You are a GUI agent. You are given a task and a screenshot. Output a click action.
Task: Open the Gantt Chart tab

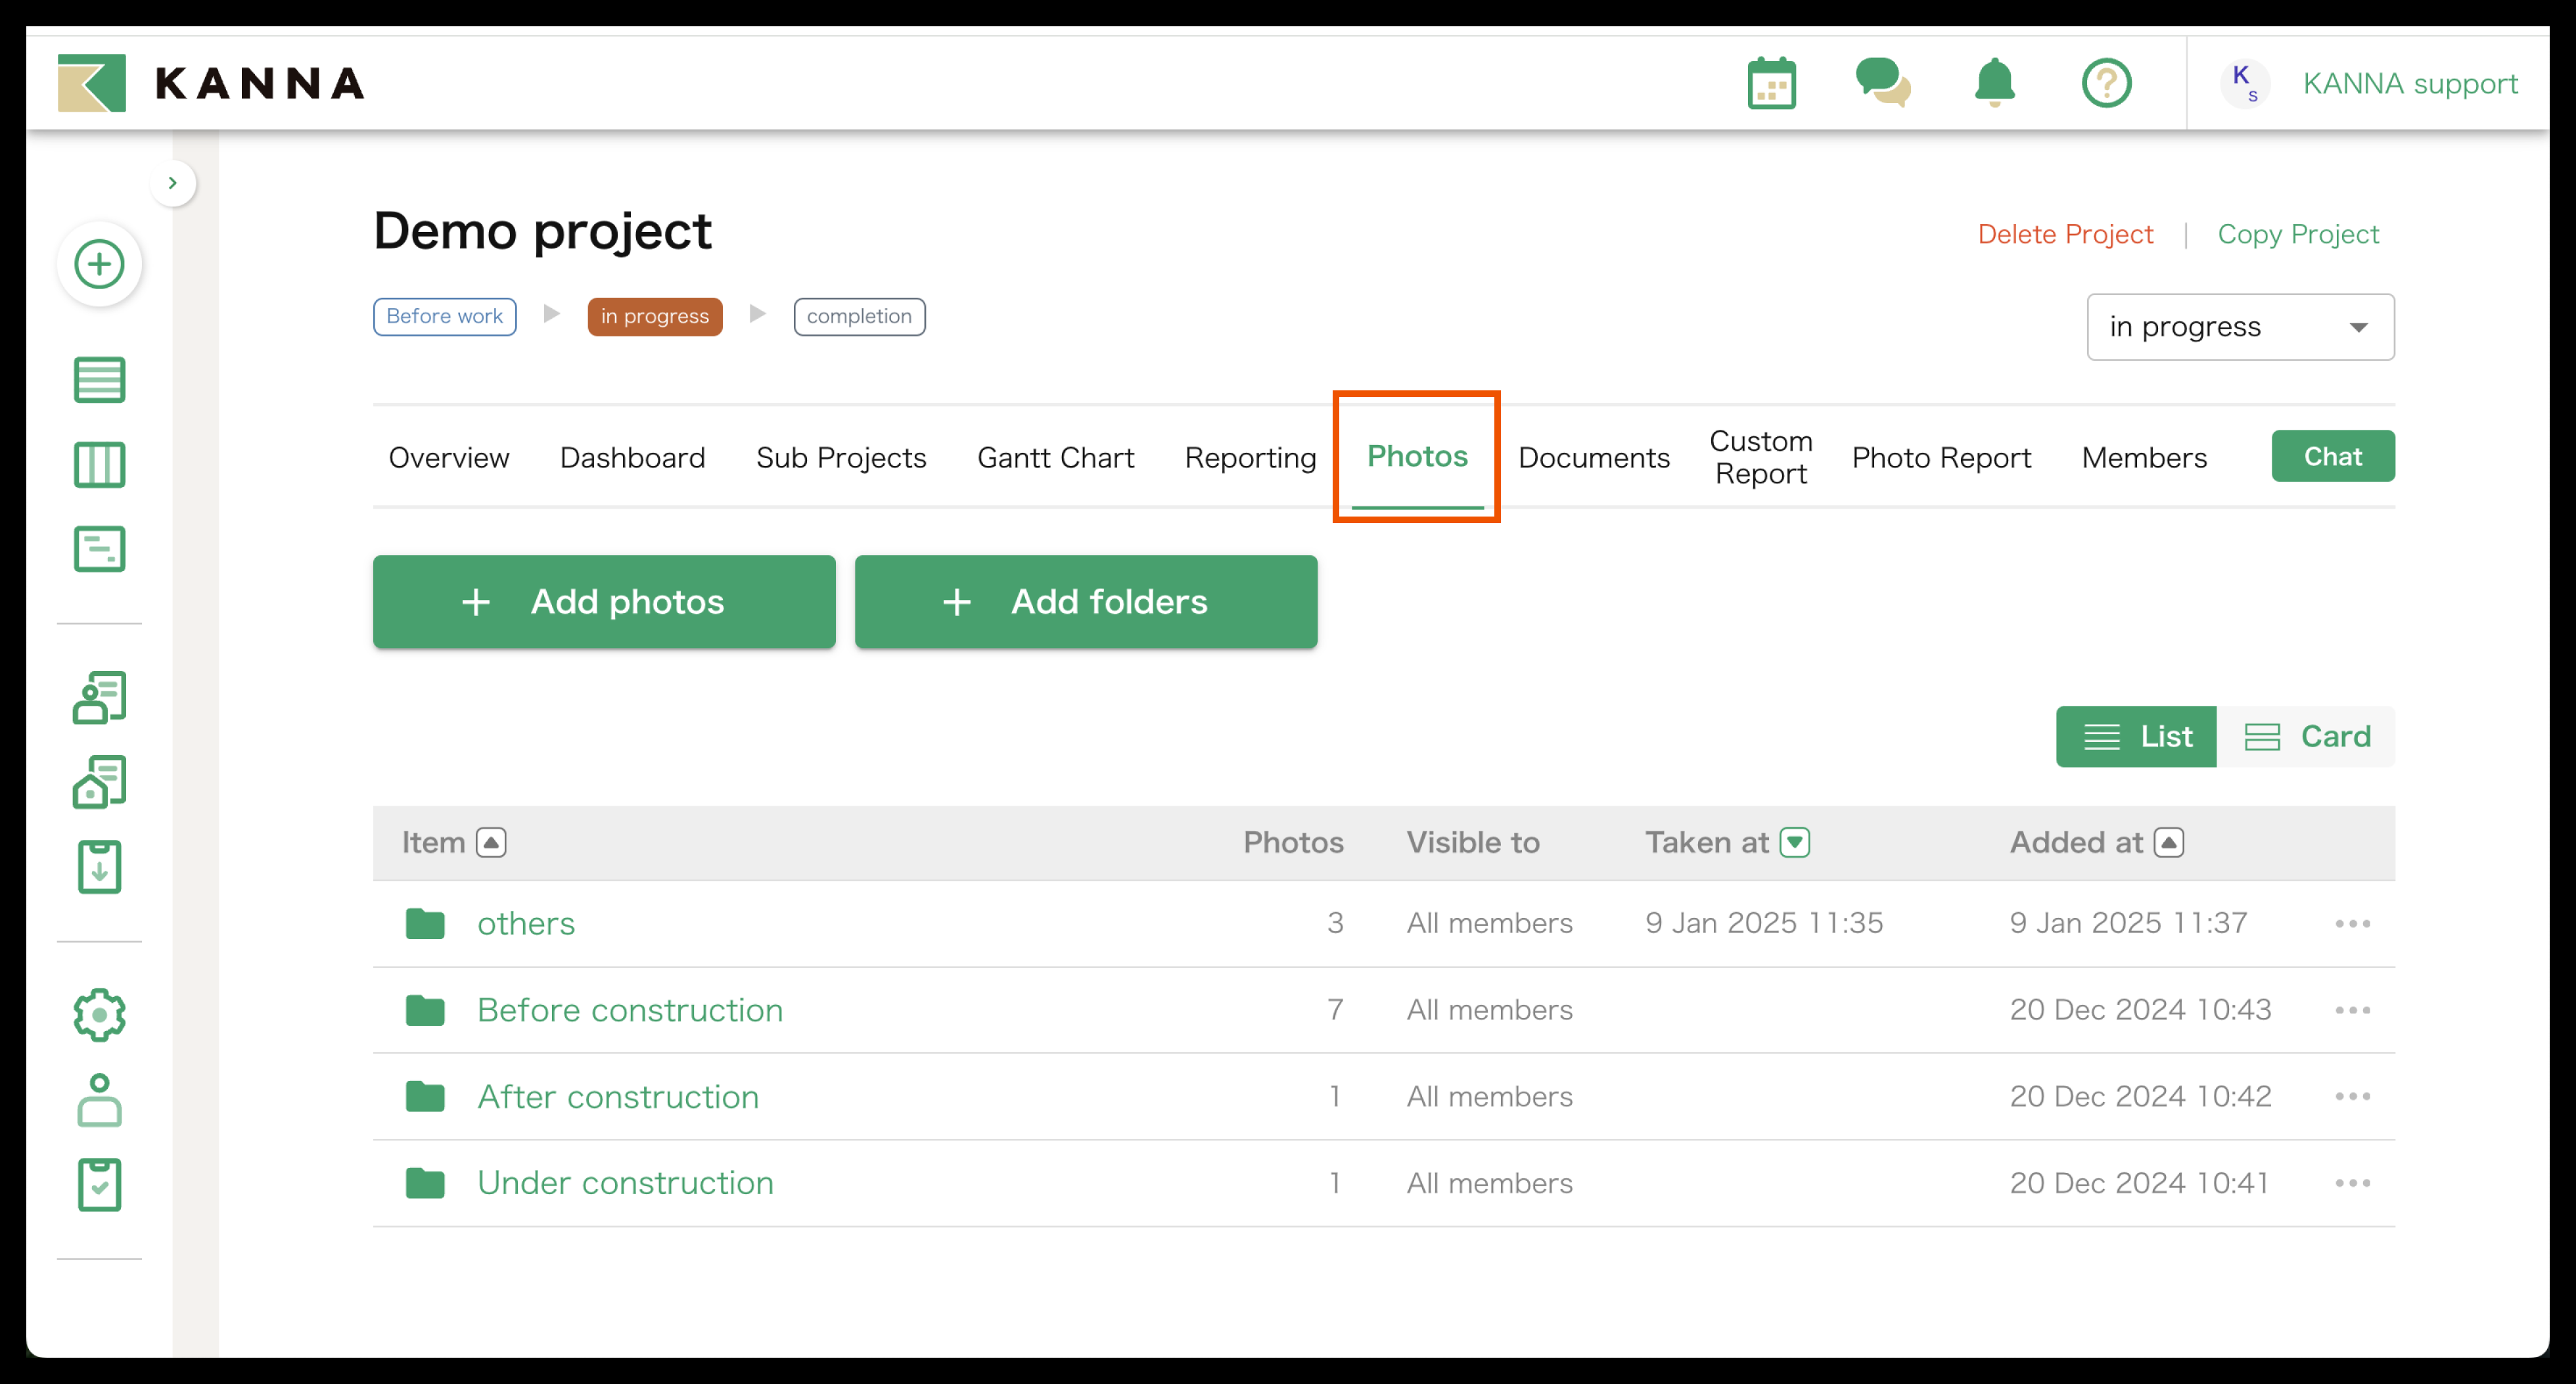tap(1055, 458)
